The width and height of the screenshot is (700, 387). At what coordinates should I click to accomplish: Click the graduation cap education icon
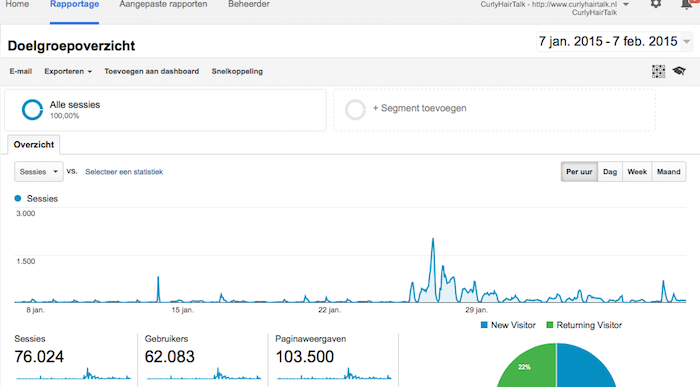[x=679, y=71]
